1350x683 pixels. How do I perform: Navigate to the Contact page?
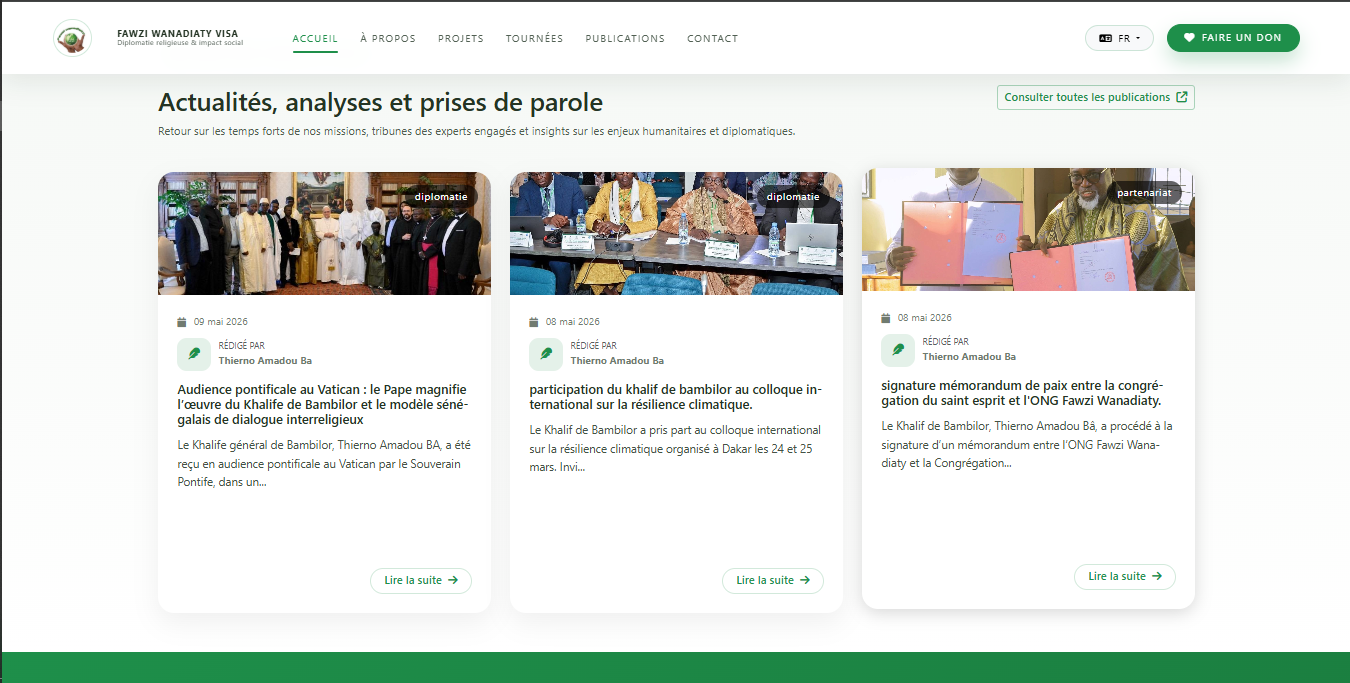(x=712, y=39)
